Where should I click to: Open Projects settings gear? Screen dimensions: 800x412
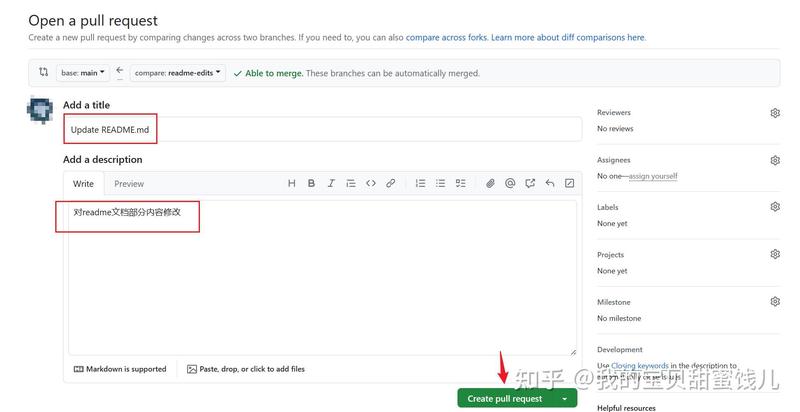[x=775, y=254]
